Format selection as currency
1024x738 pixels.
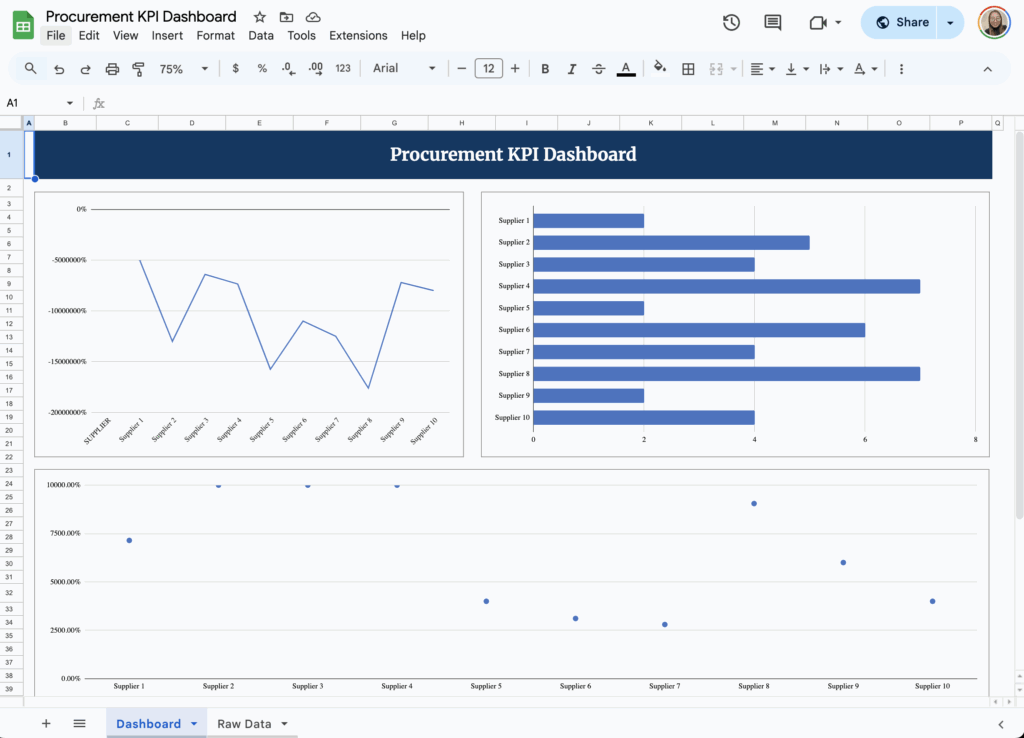pos(235,68)
